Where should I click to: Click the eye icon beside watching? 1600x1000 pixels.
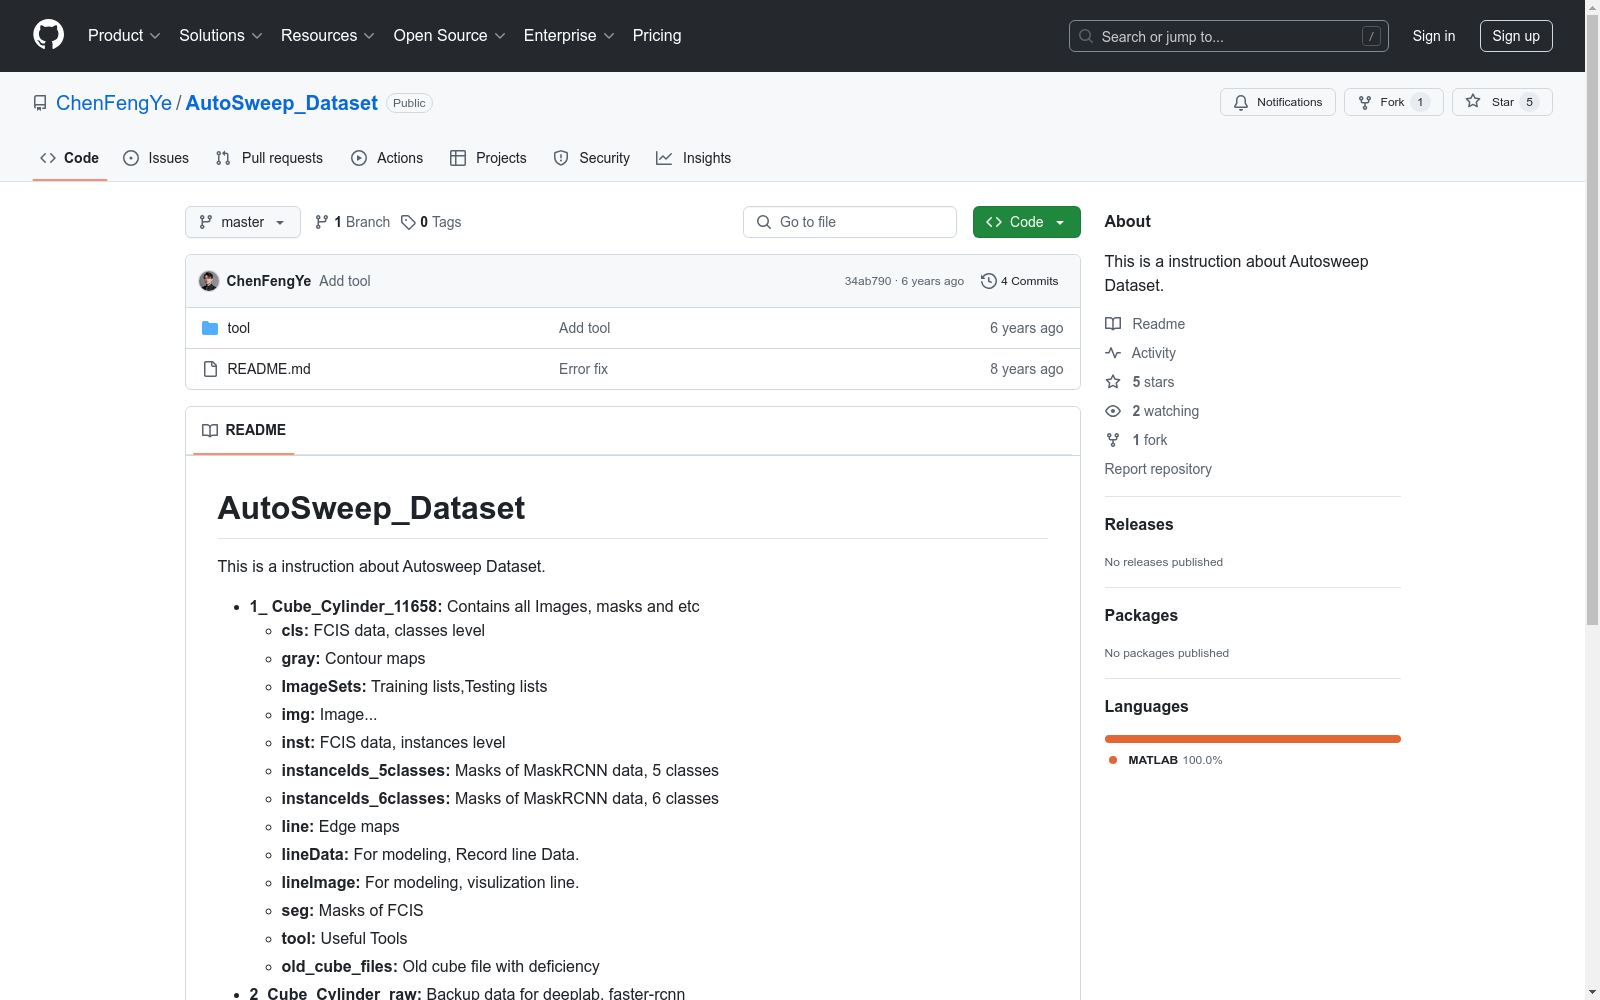pyautogui.click(x=1113, y=411)
